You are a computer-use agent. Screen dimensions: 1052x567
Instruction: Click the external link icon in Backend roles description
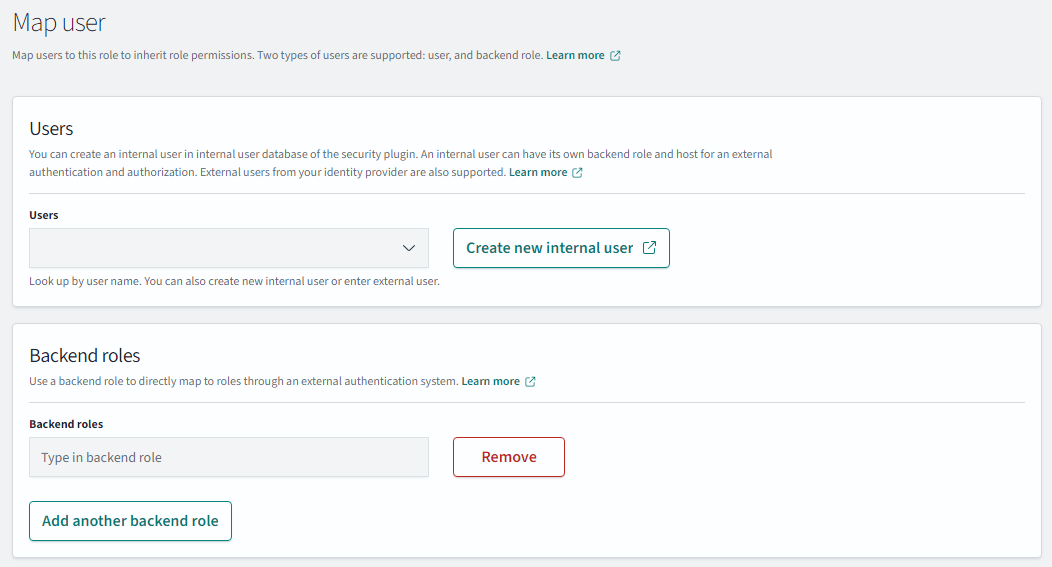(530, 382)
